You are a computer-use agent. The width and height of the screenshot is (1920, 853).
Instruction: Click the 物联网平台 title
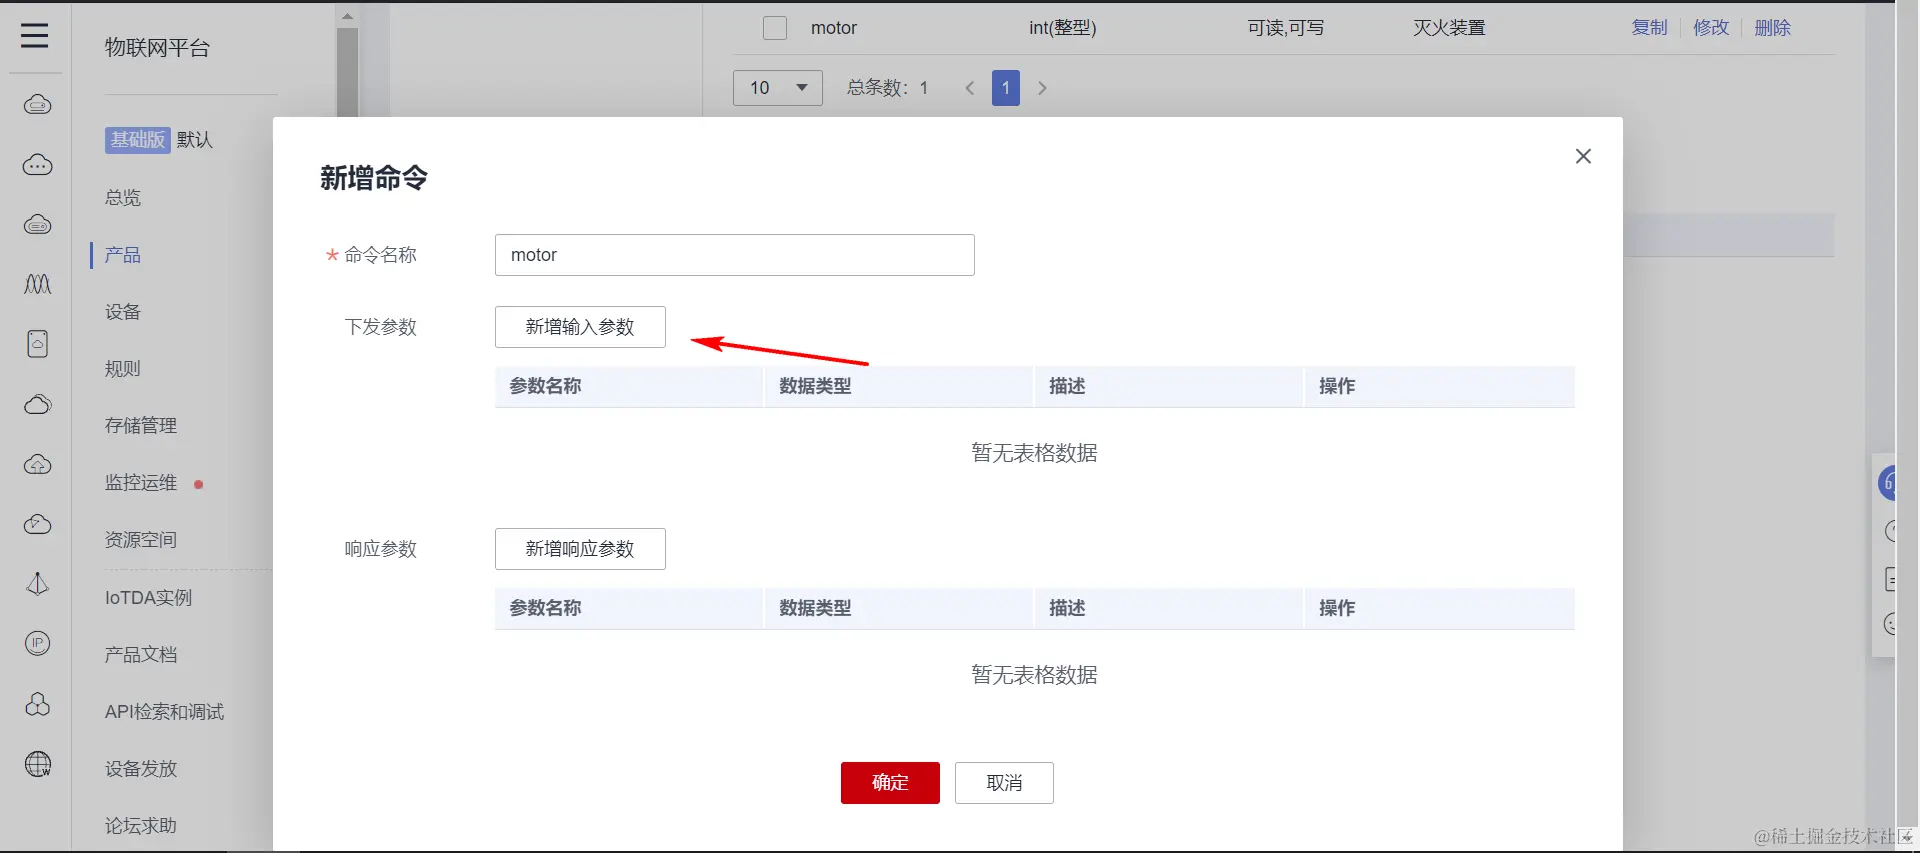pyautogui.click(x=157, y=48)
